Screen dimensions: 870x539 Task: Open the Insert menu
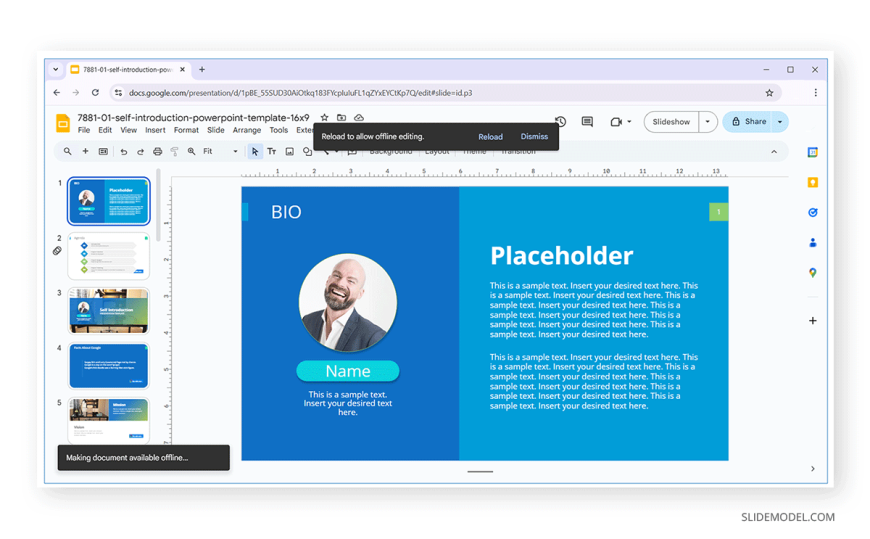[155, 130]
